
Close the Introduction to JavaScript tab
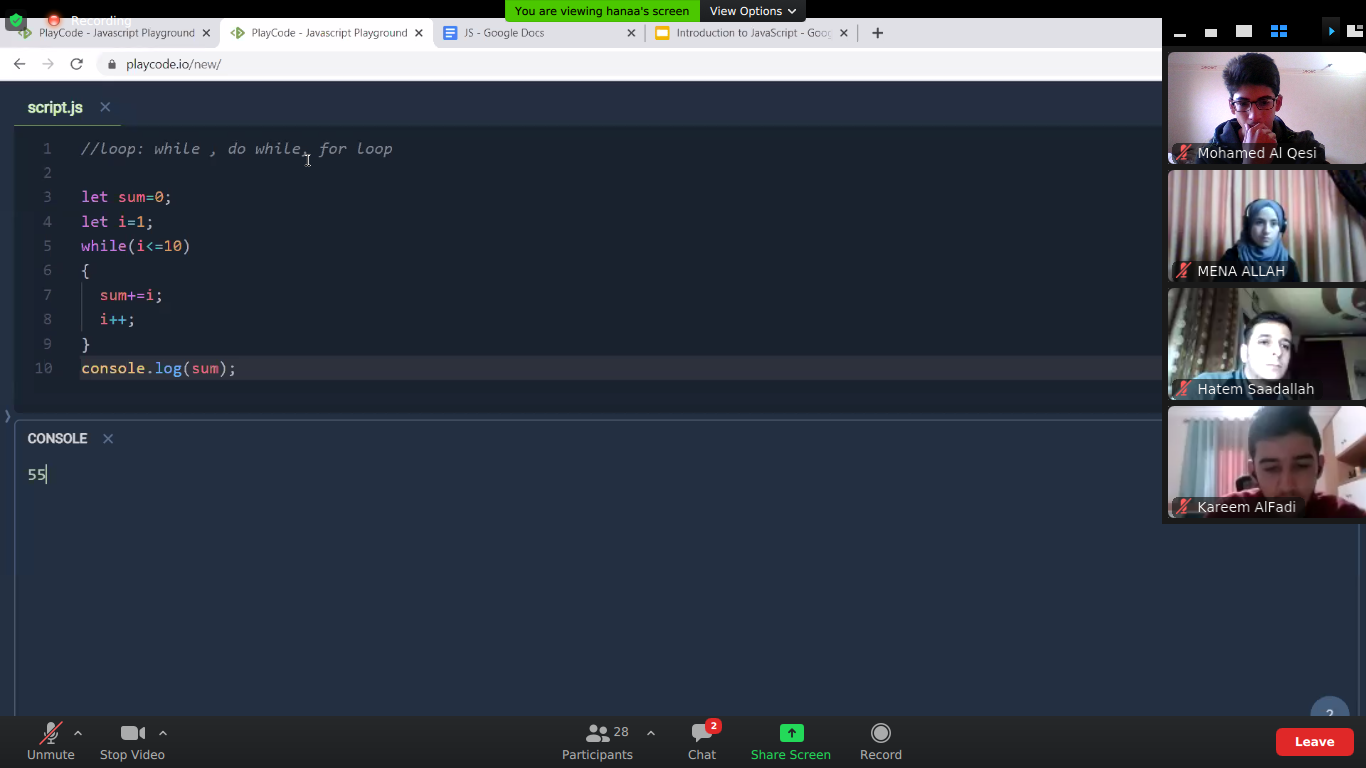[x=843, y=33]
